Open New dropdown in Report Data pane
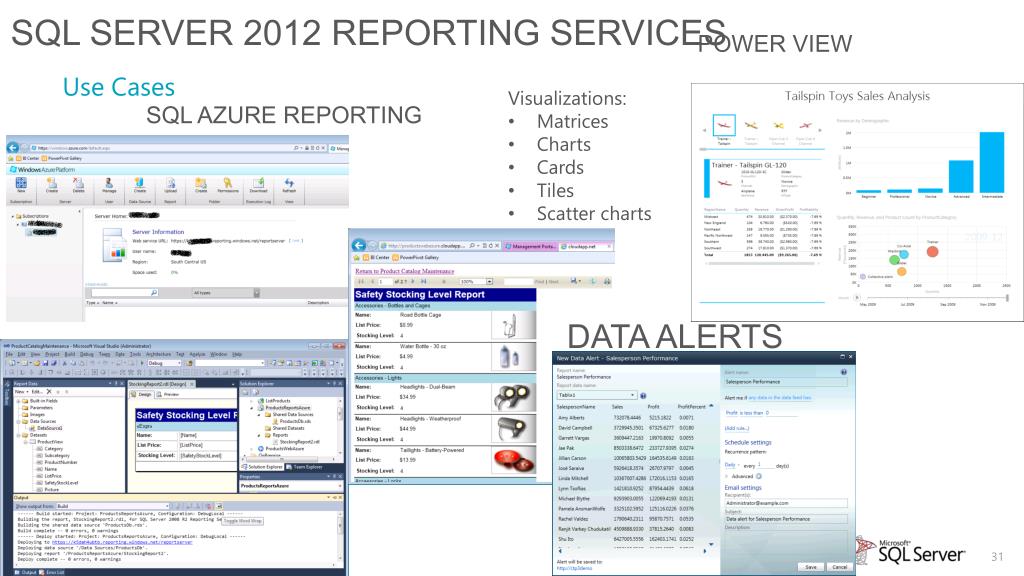 [x=20, y=392]
